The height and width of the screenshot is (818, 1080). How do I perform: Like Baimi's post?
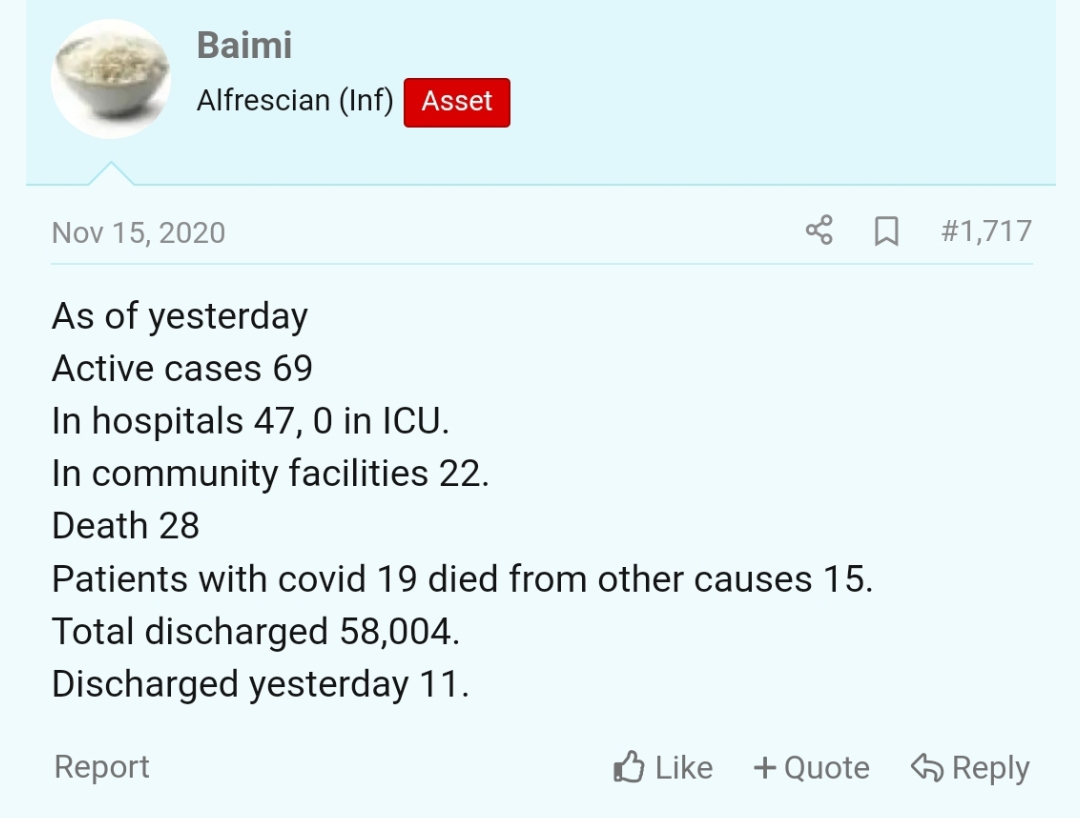click(x=663, y=768)
